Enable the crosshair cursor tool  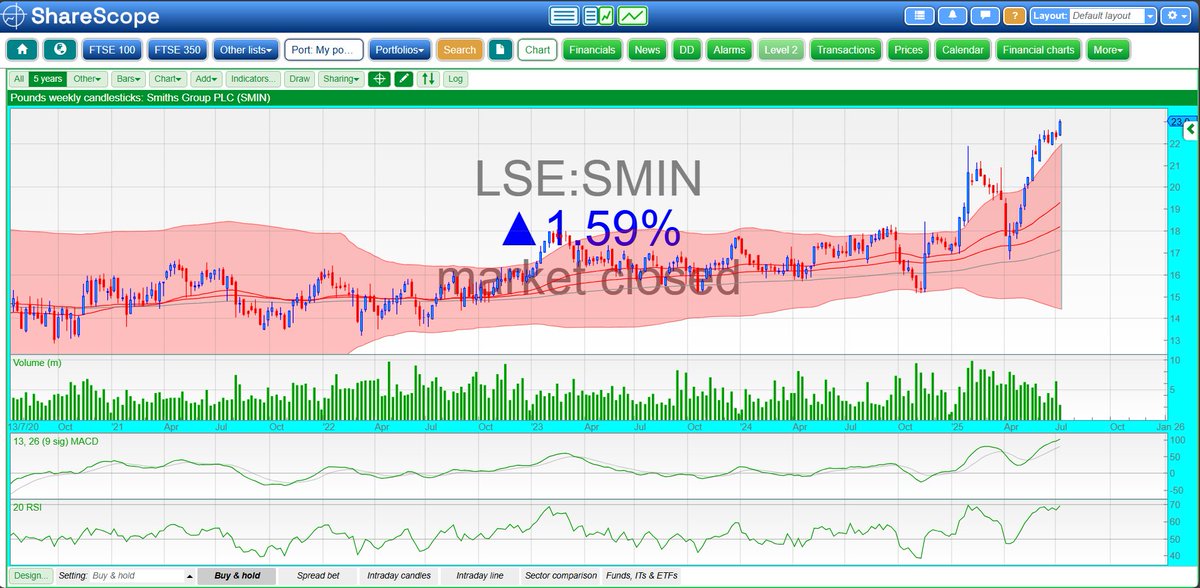point(379,78)
